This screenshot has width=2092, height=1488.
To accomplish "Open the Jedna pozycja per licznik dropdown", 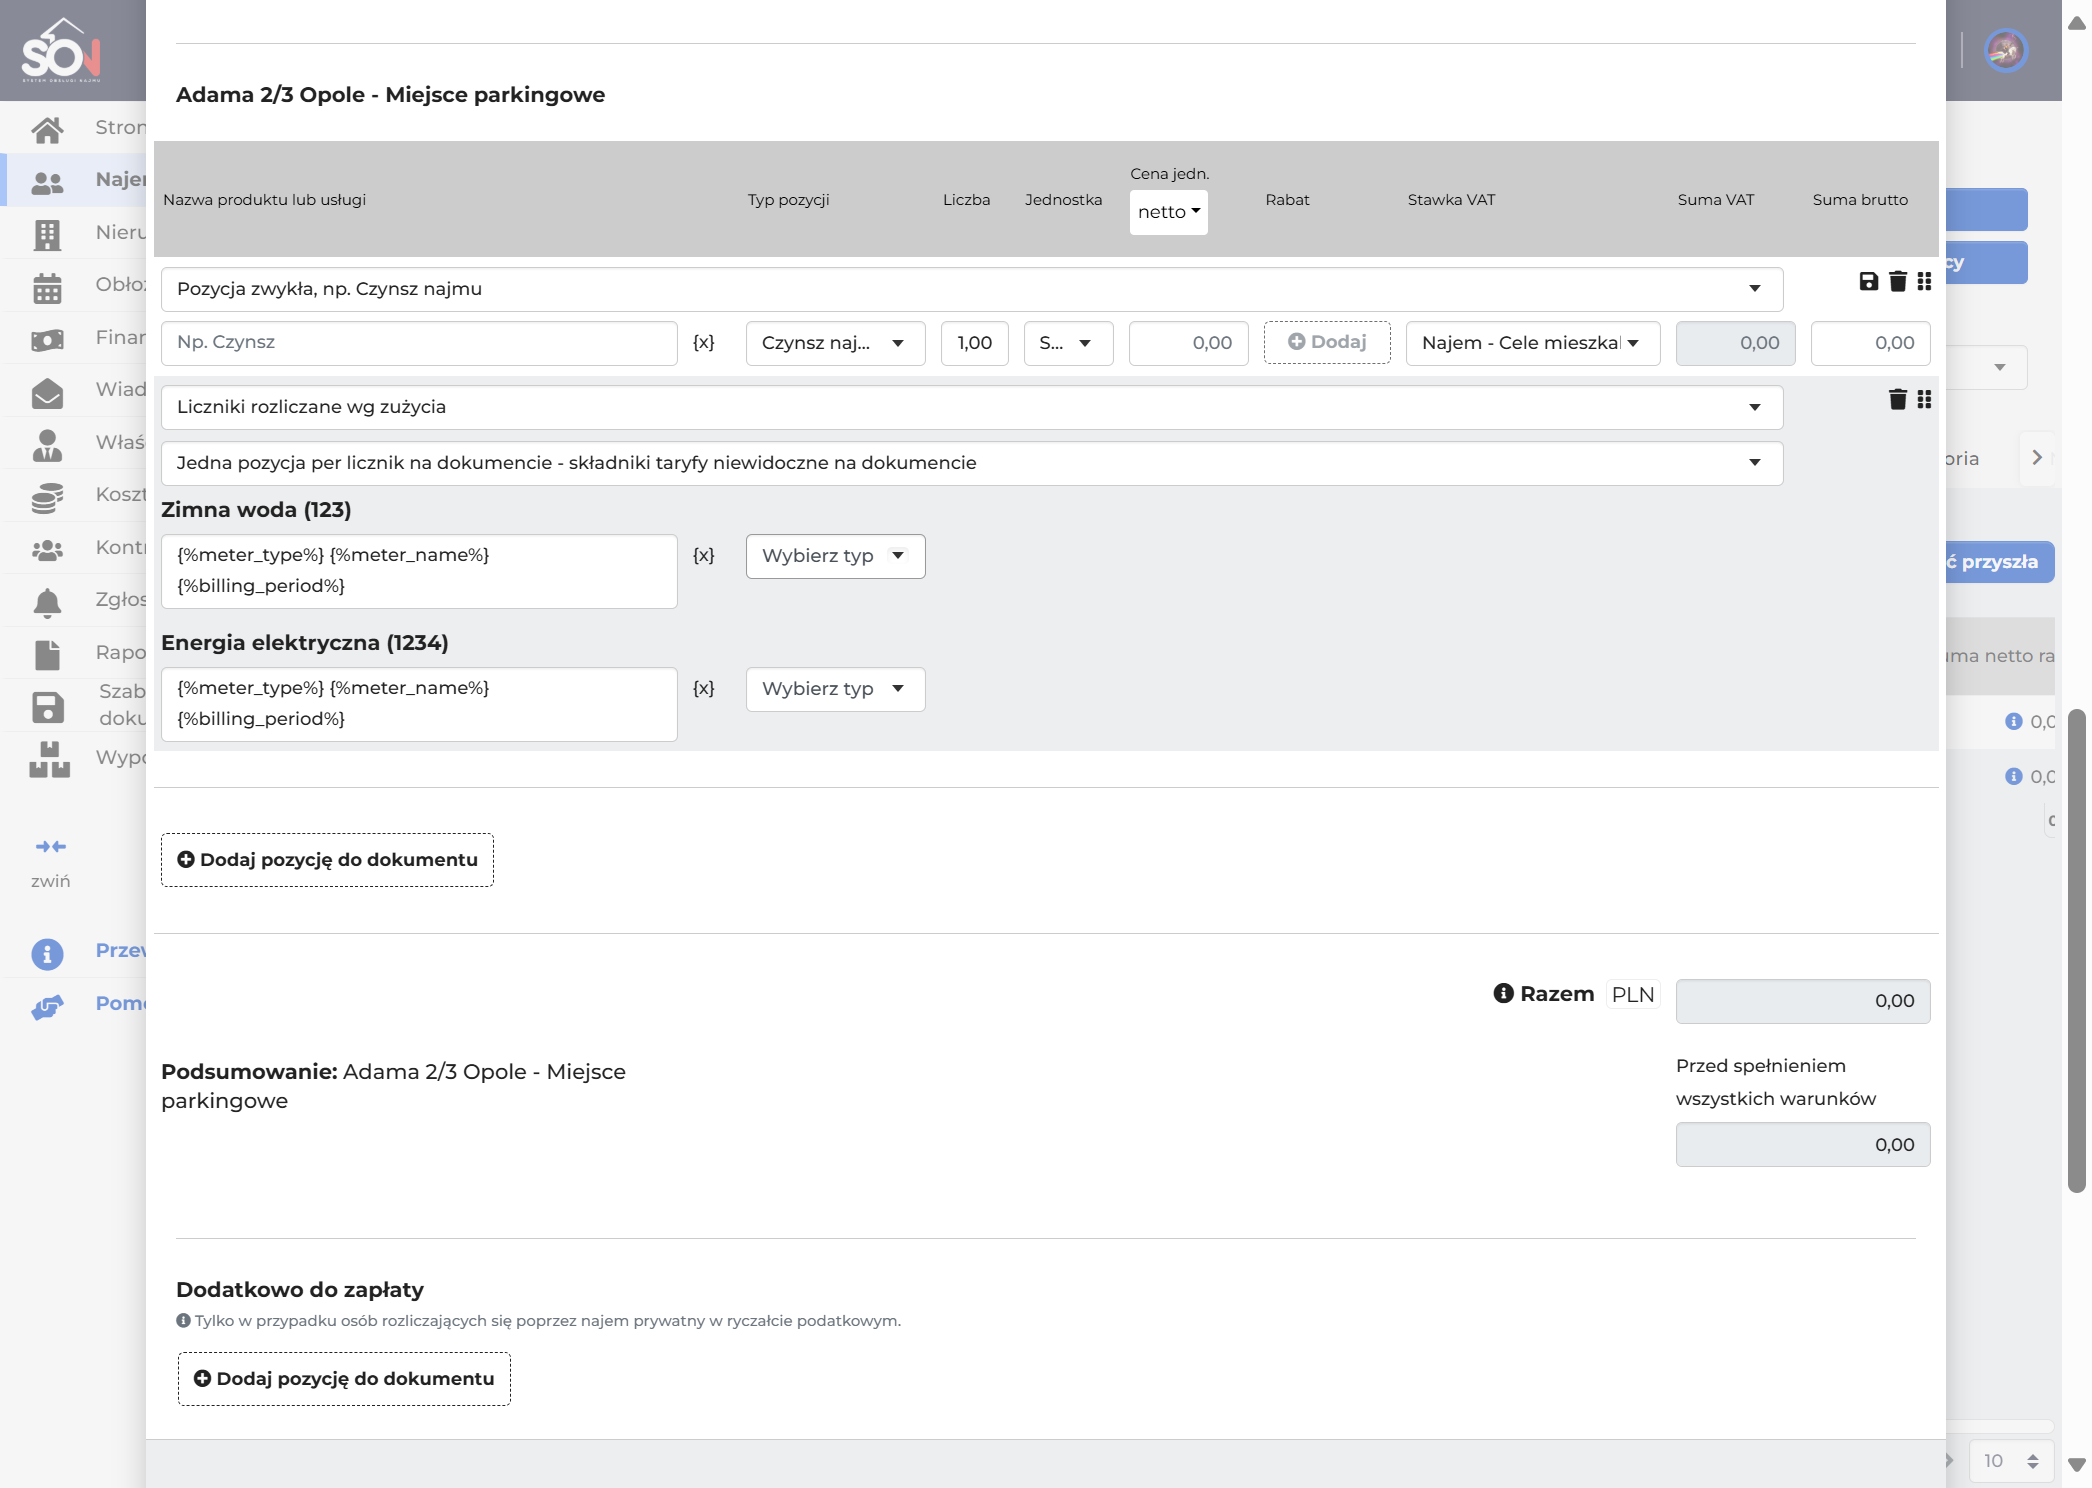I will pyautogui.click(x=971, y=463).
